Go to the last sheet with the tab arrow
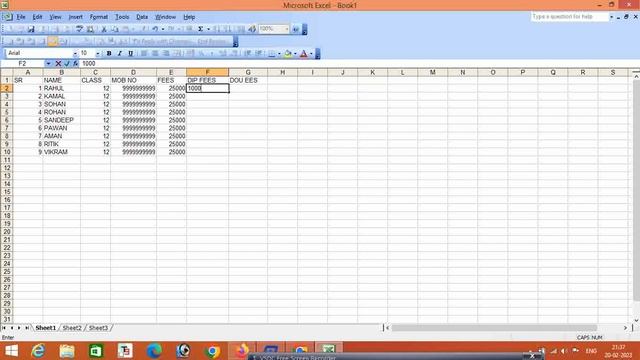This screenshot has height=360, width=640. tap(27, 328)
